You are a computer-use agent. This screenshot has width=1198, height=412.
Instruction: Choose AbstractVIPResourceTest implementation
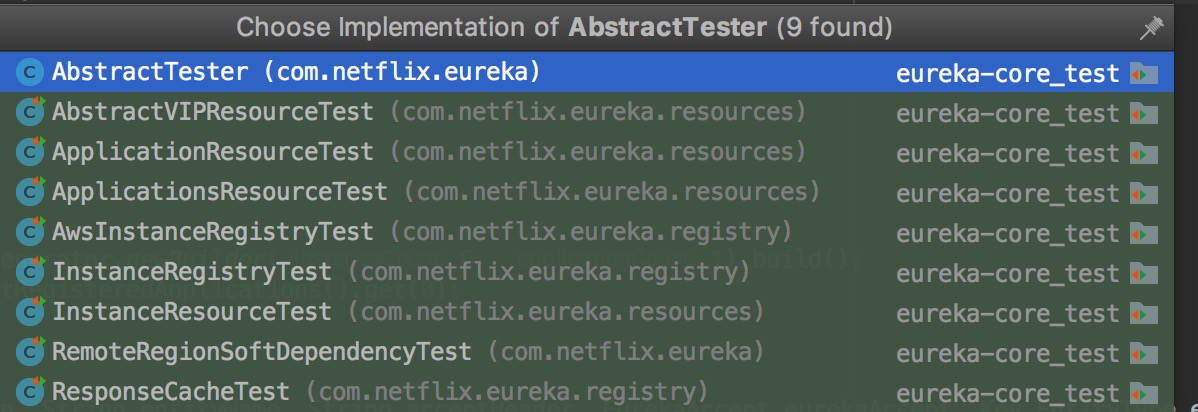(212, 113)
